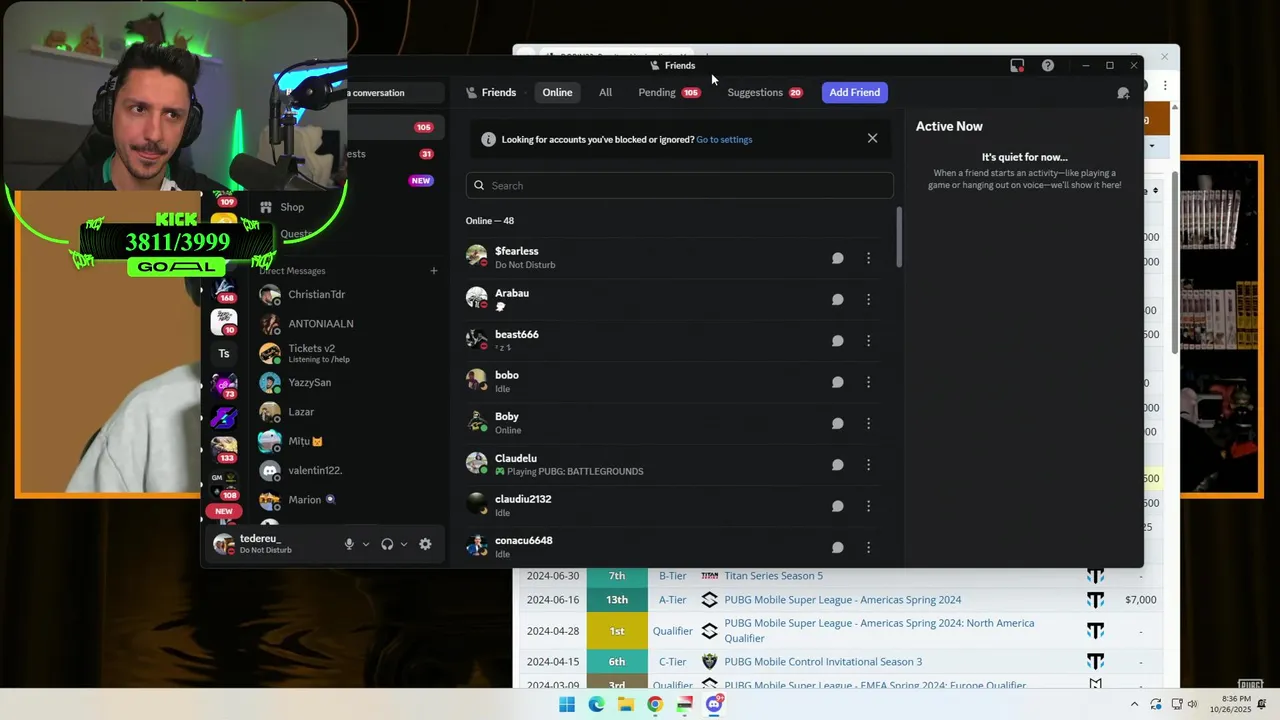Image resolution: width=1280 pixels, height=720 pixels.
Task: Open volume control in system tray
Action: tap(1192, 704)
